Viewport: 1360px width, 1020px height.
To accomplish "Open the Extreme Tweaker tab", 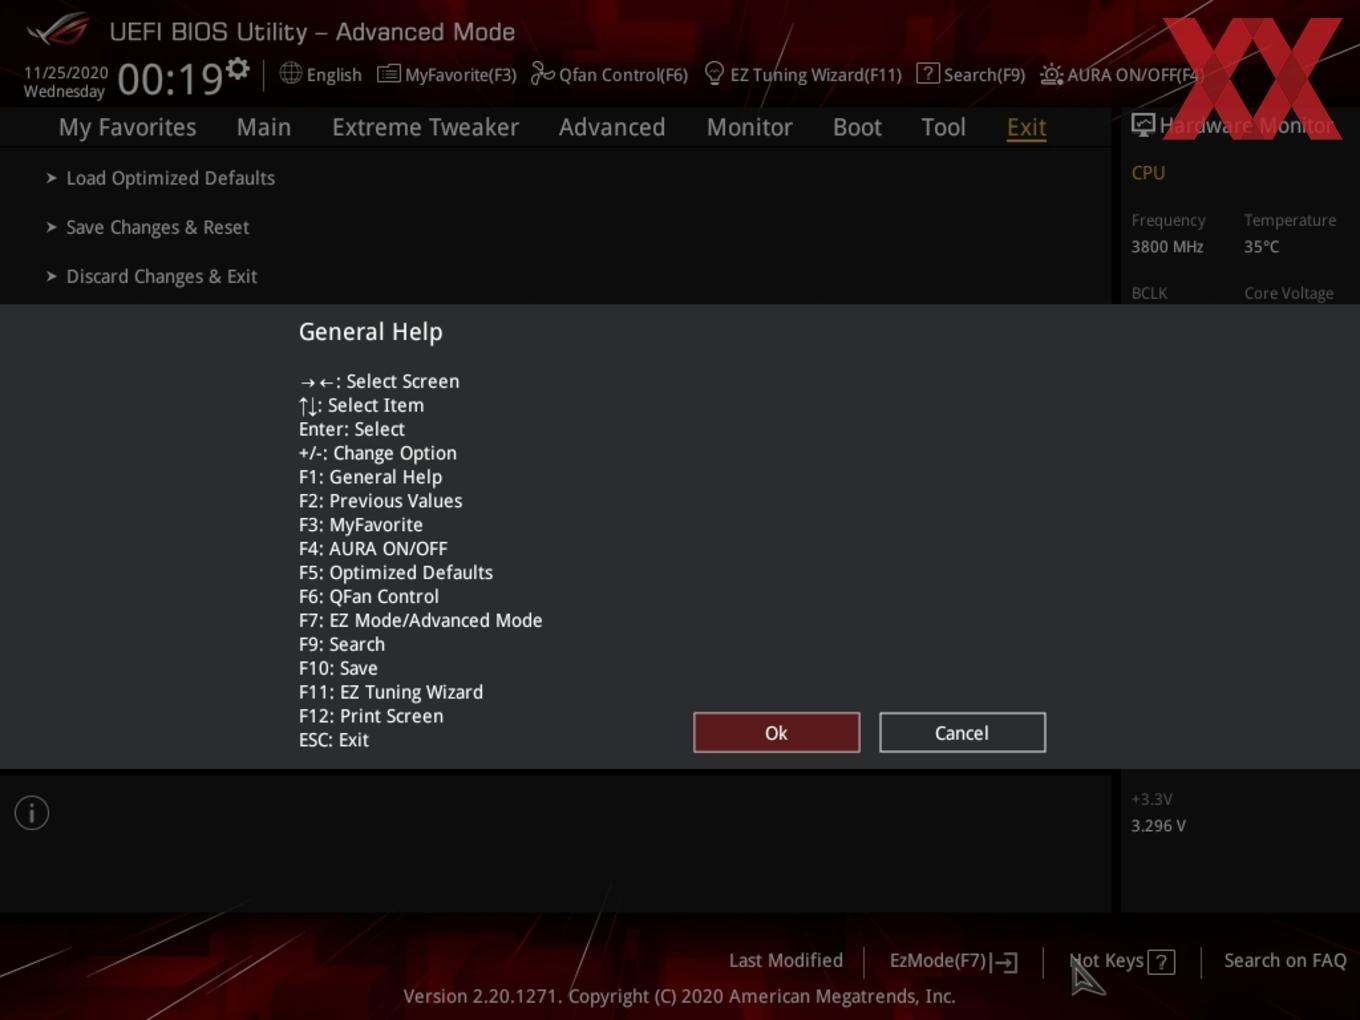I will pyautogui.click(x=425, y=127).
